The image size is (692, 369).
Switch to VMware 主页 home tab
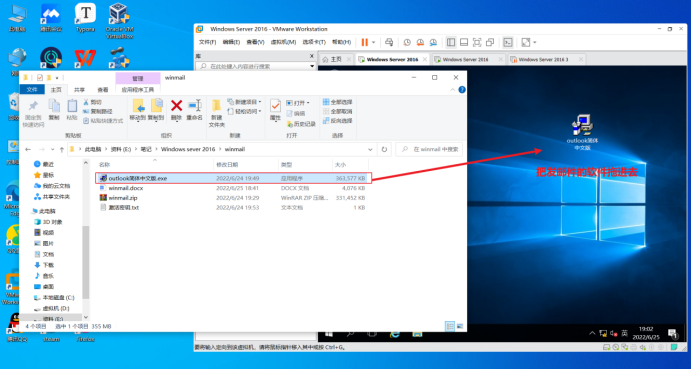click(336, 59)
